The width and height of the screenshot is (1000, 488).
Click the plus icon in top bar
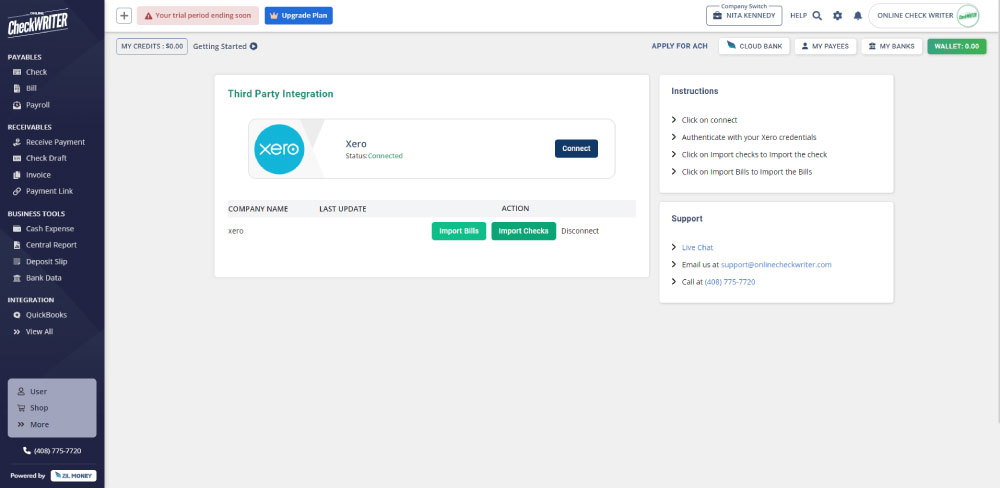tap(124, 16)
